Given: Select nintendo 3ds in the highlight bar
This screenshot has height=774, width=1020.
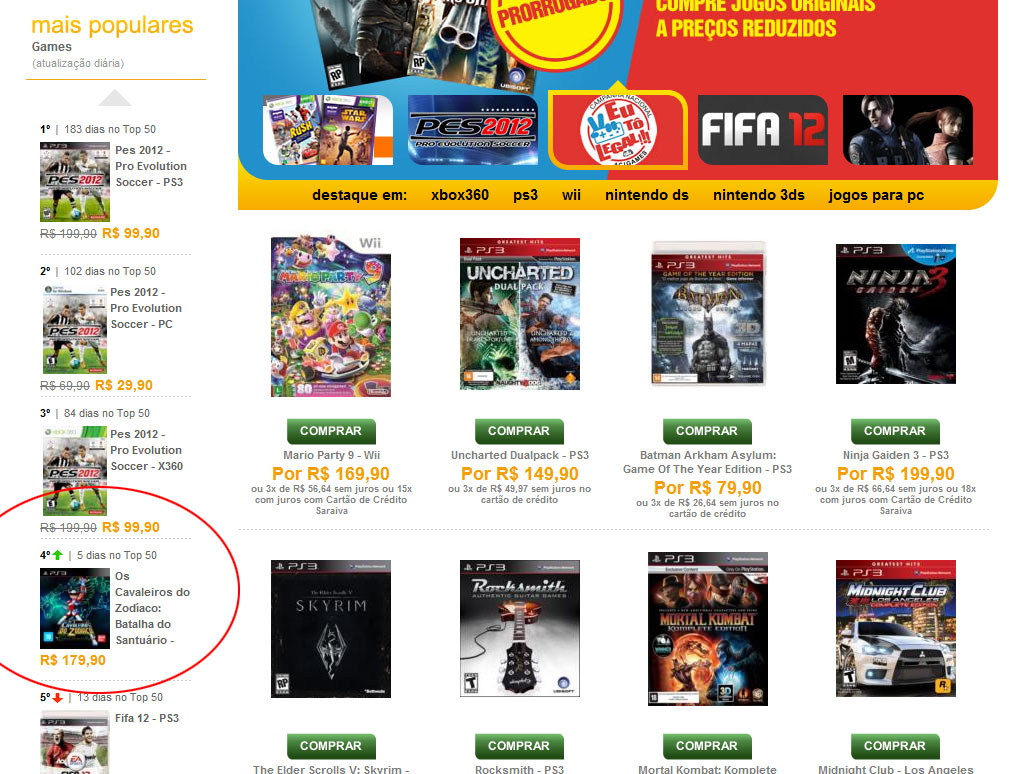Looking at the screenshot, I should [758, 195].
